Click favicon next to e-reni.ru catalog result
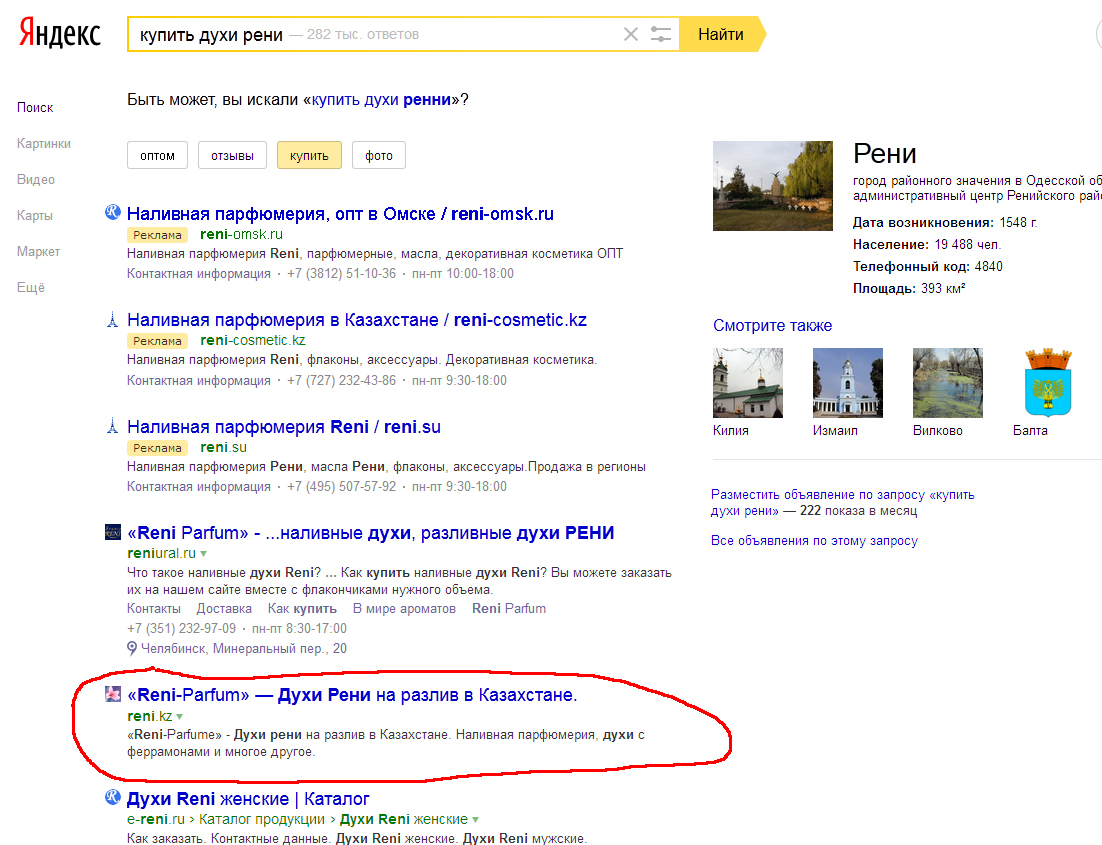 (x=112, y=796)
